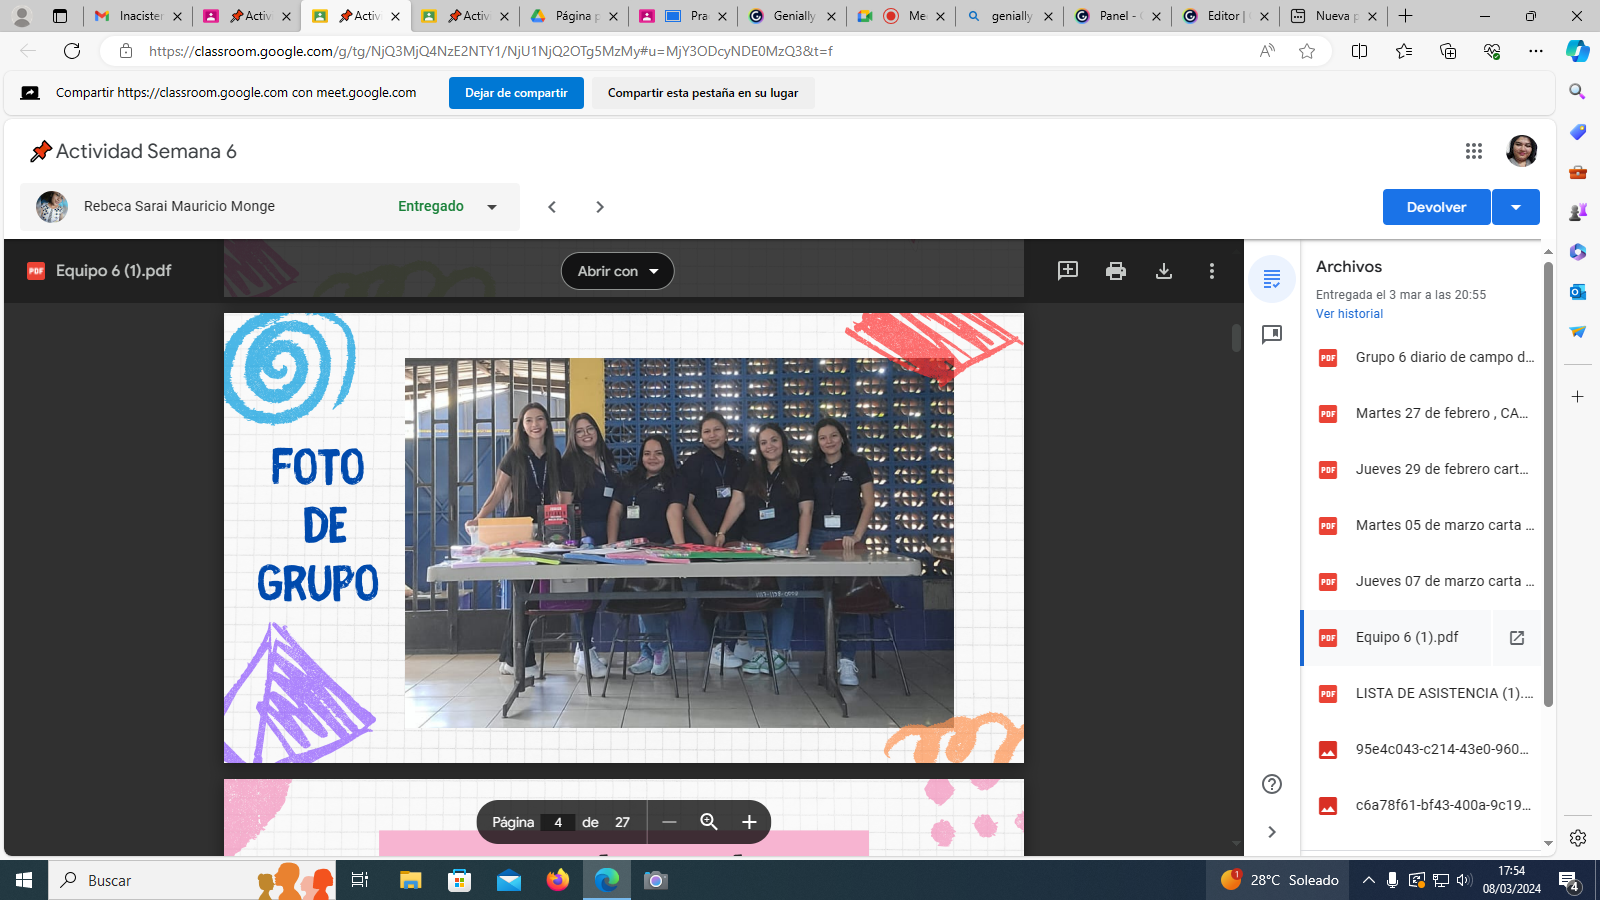Image resolution: width=1600 pixels, height=900 pixels.
Task: Expand the Devolver button options arrow
Action: coord(1516,207)
